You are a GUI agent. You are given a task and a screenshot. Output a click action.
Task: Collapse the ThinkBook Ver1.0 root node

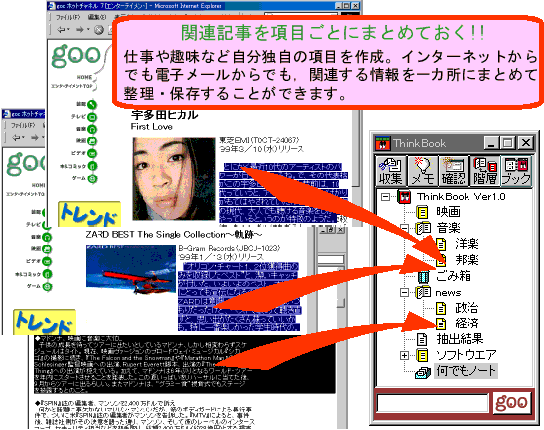(x=385, y=197)
